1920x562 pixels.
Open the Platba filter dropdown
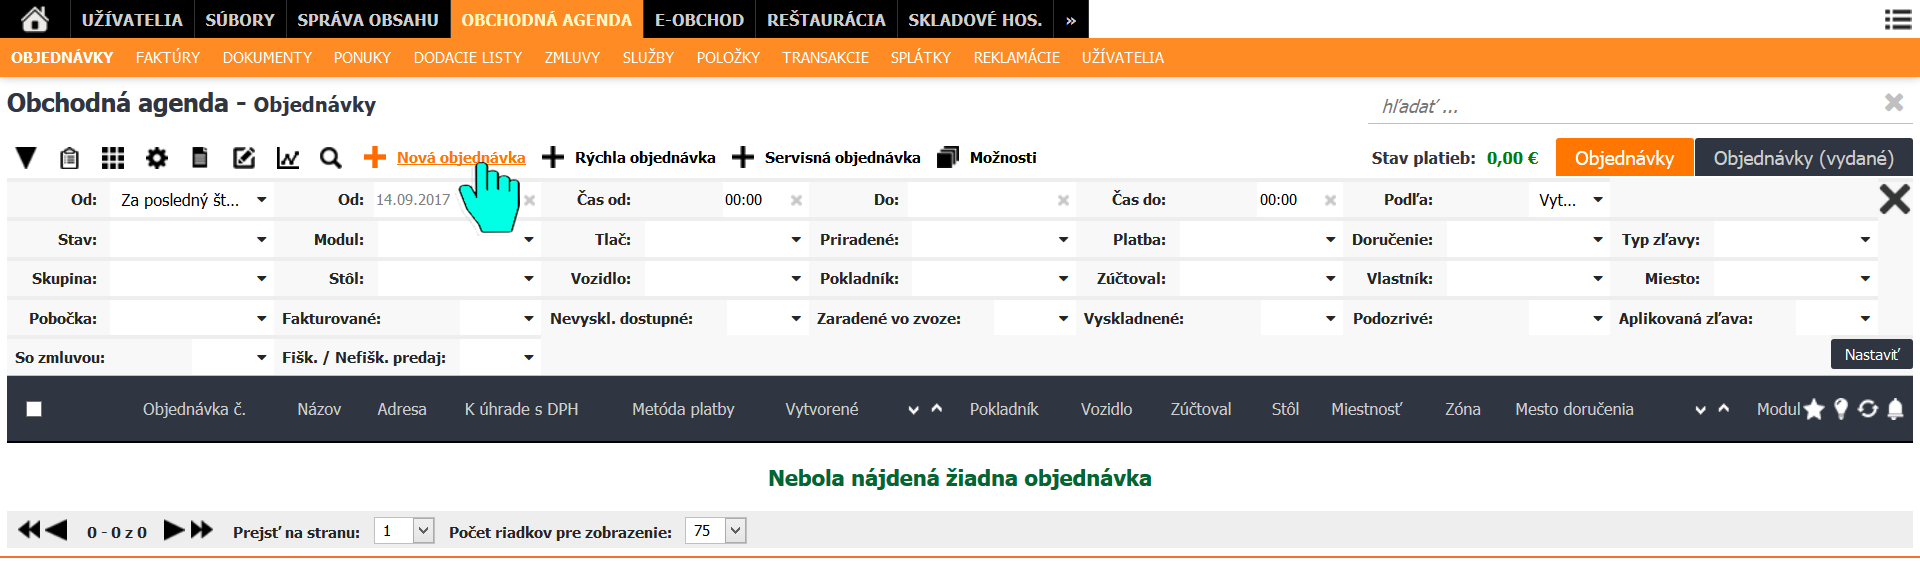1258,240
